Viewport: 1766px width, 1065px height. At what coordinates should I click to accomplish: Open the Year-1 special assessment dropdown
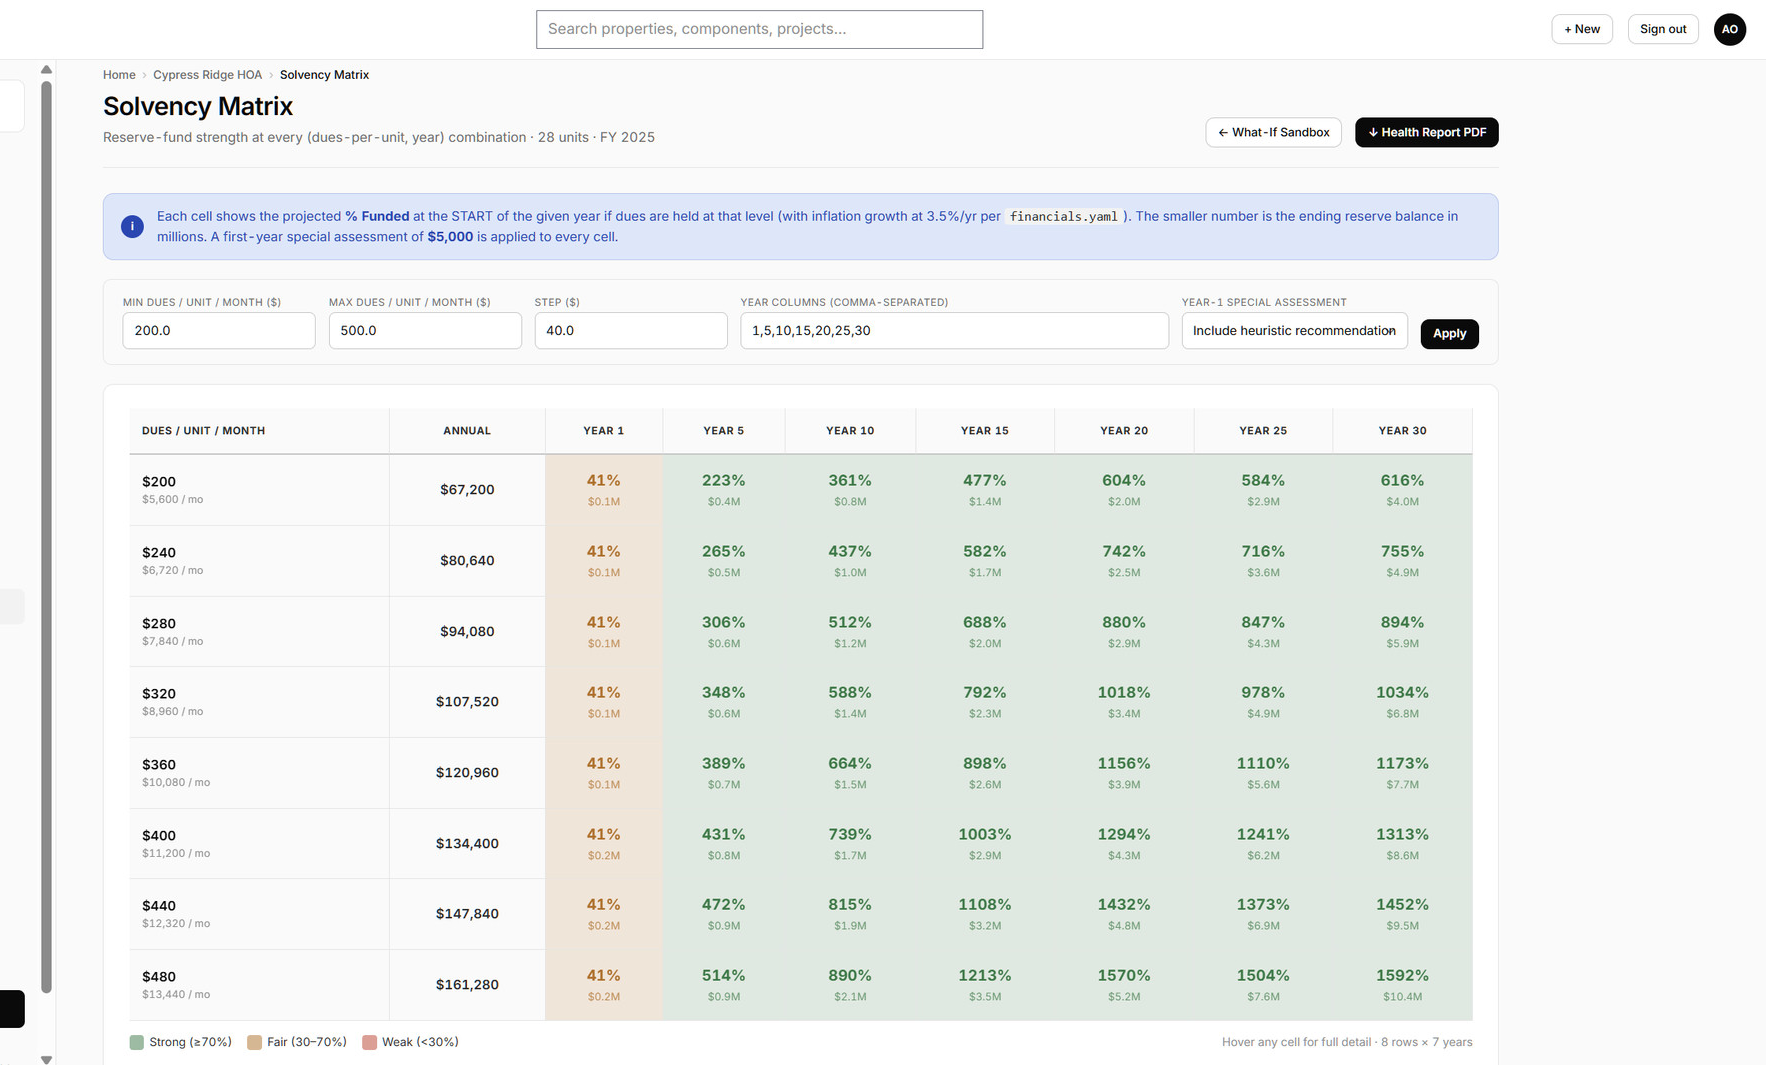click(x=1294, y=331)
